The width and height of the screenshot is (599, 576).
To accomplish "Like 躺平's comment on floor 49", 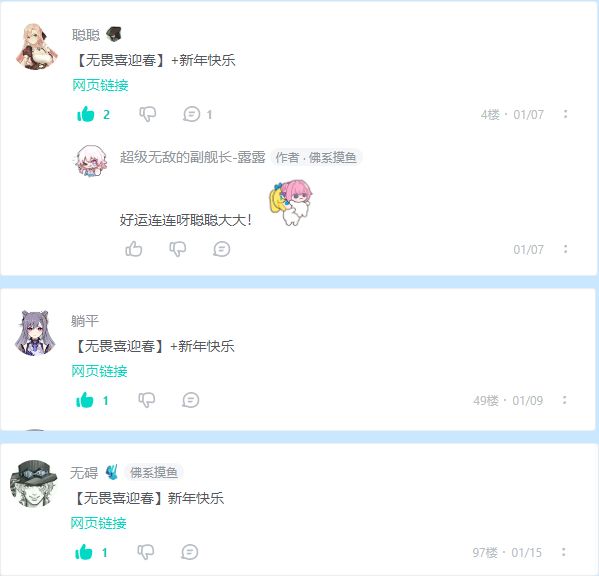I will point(85,400).
